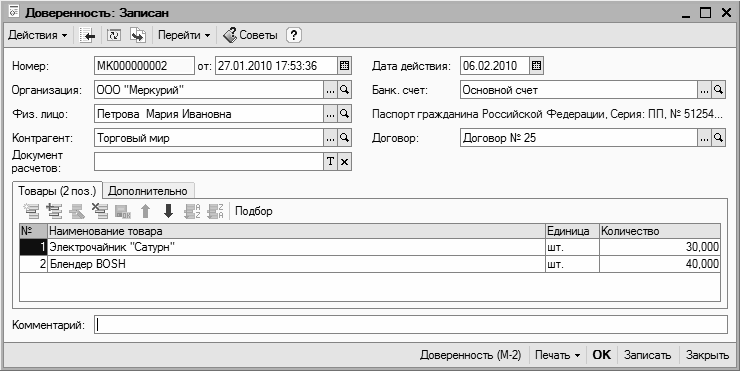
Task: Move row up with the up arrow
Action: [146, 211]
